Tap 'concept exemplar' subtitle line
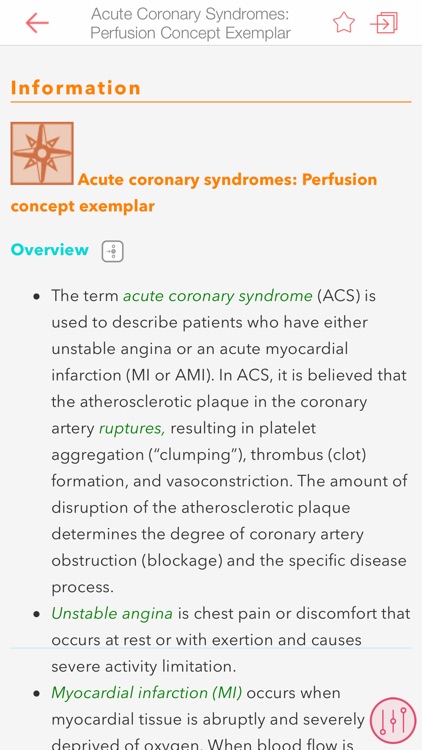 pyautogui.click(x=82, y=207)
